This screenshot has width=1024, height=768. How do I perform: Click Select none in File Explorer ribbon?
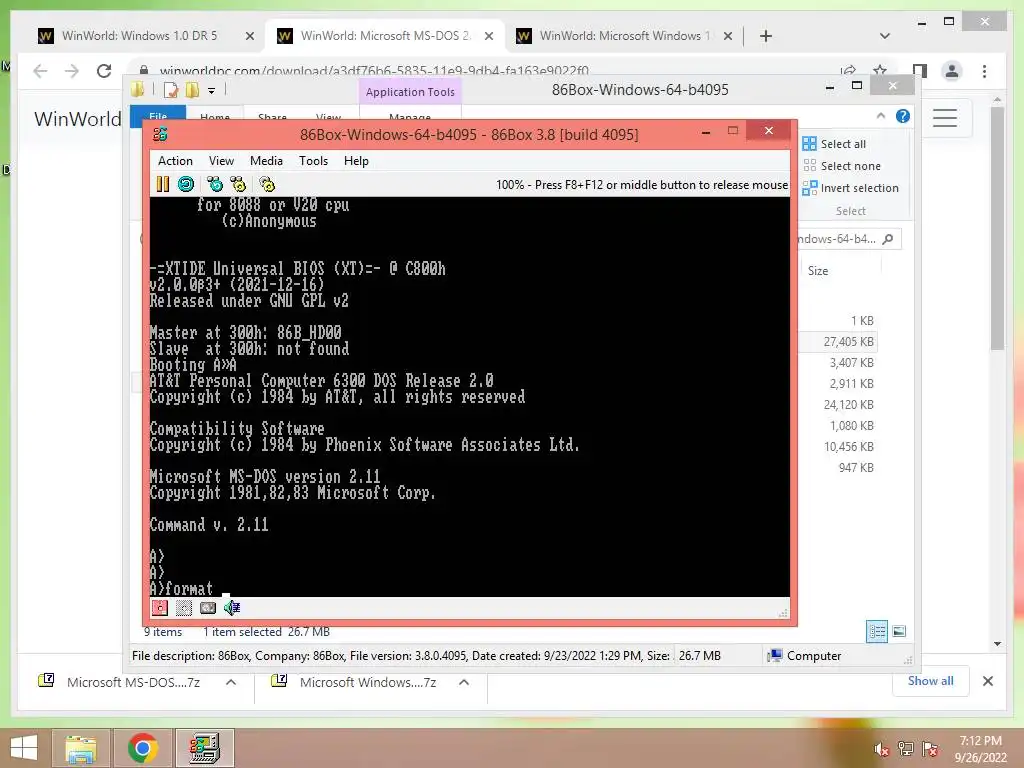[x=842, y=166]
